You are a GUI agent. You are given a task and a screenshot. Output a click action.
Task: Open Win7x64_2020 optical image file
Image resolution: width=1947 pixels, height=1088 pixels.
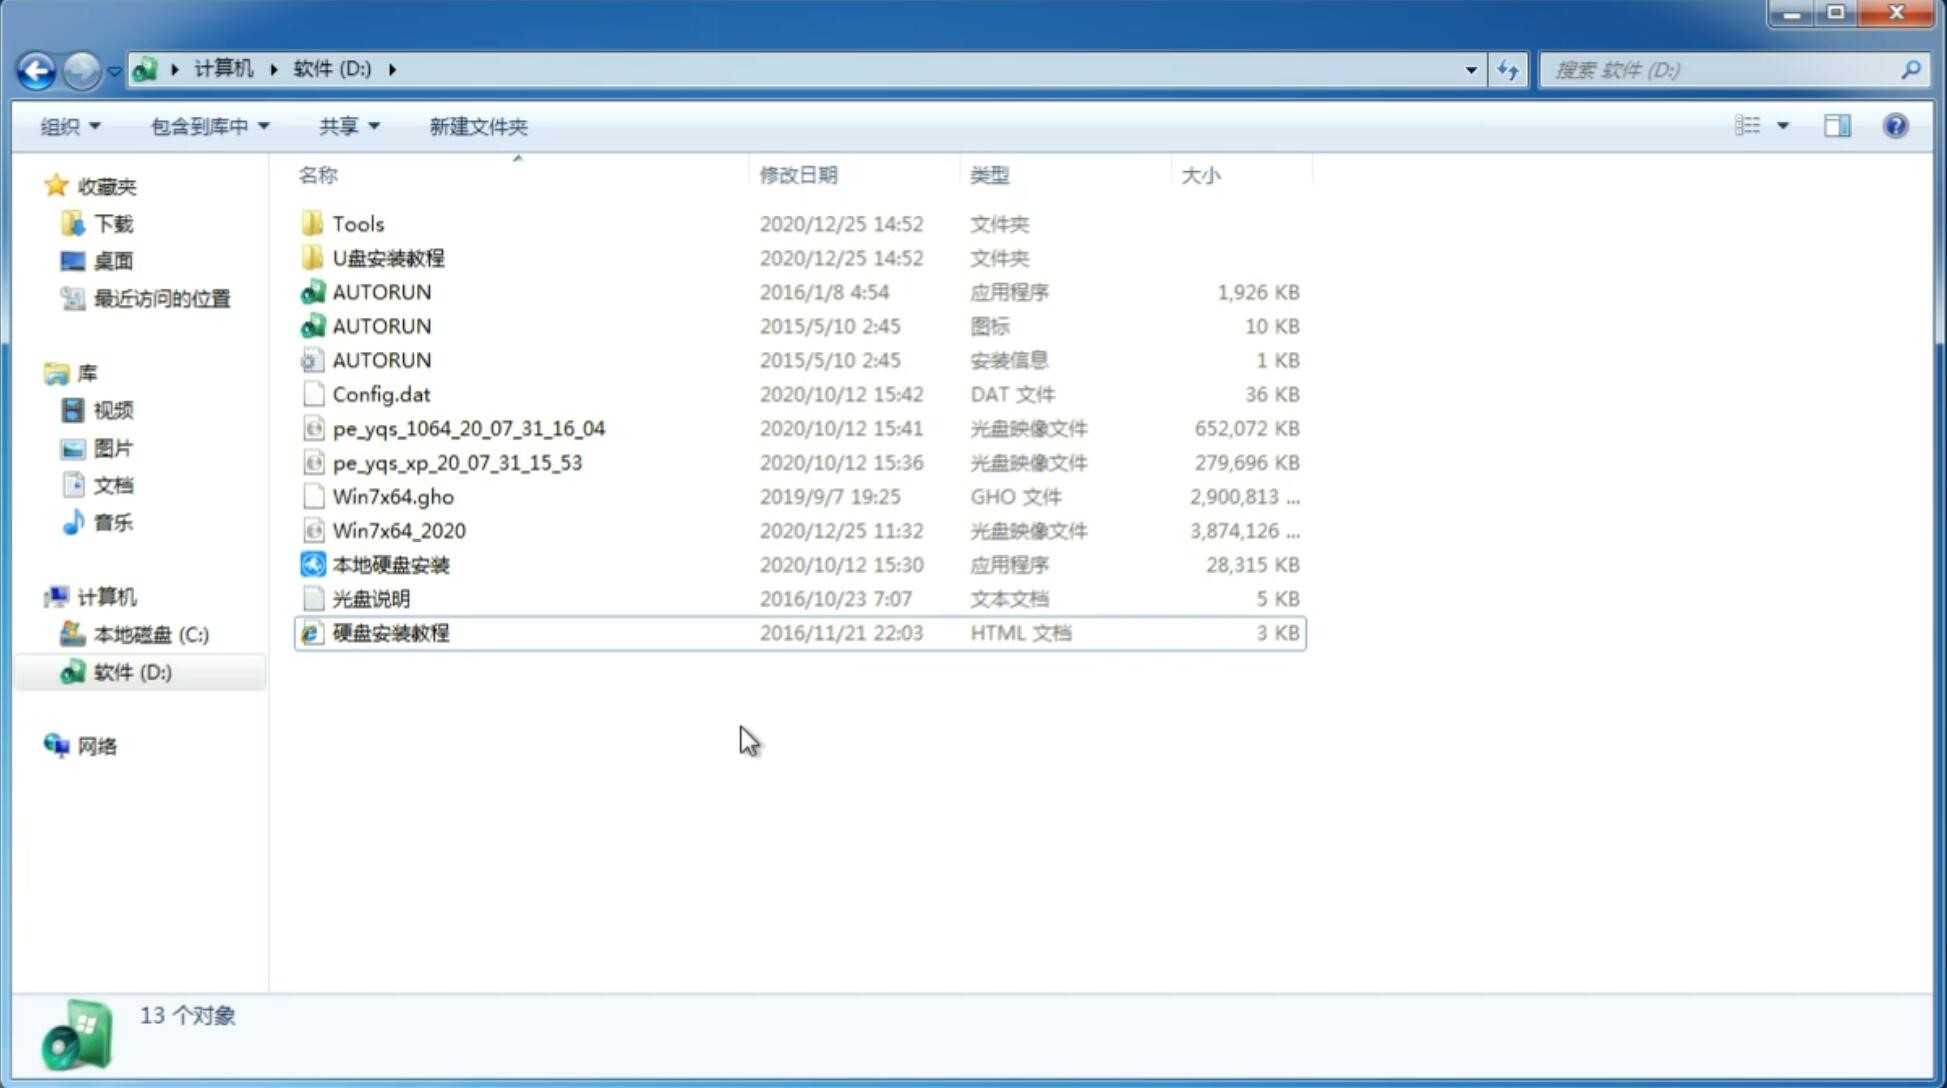point(397,531)
